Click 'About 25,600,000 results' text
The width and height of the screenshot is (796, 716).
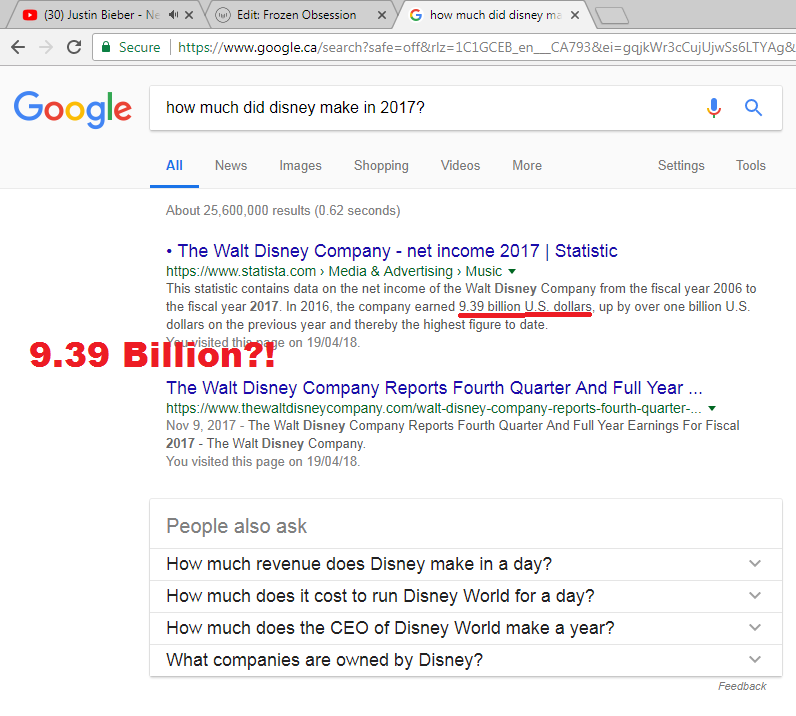(238, 210)
